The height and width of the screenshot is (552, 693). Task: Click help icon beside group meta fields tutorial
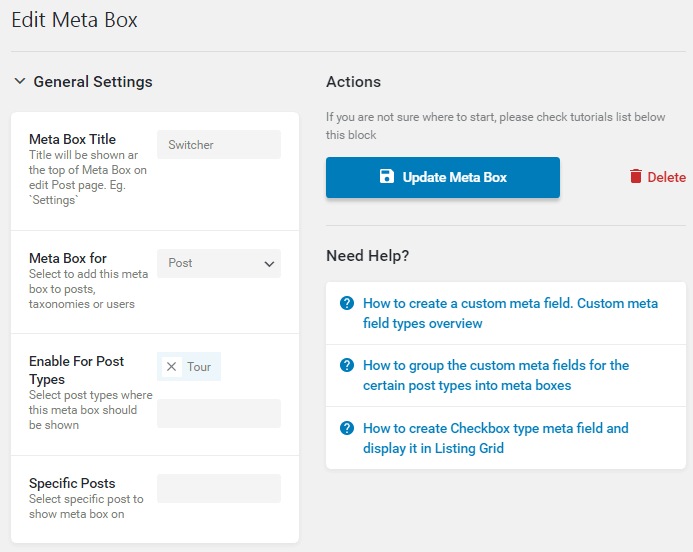click(347, 365)
